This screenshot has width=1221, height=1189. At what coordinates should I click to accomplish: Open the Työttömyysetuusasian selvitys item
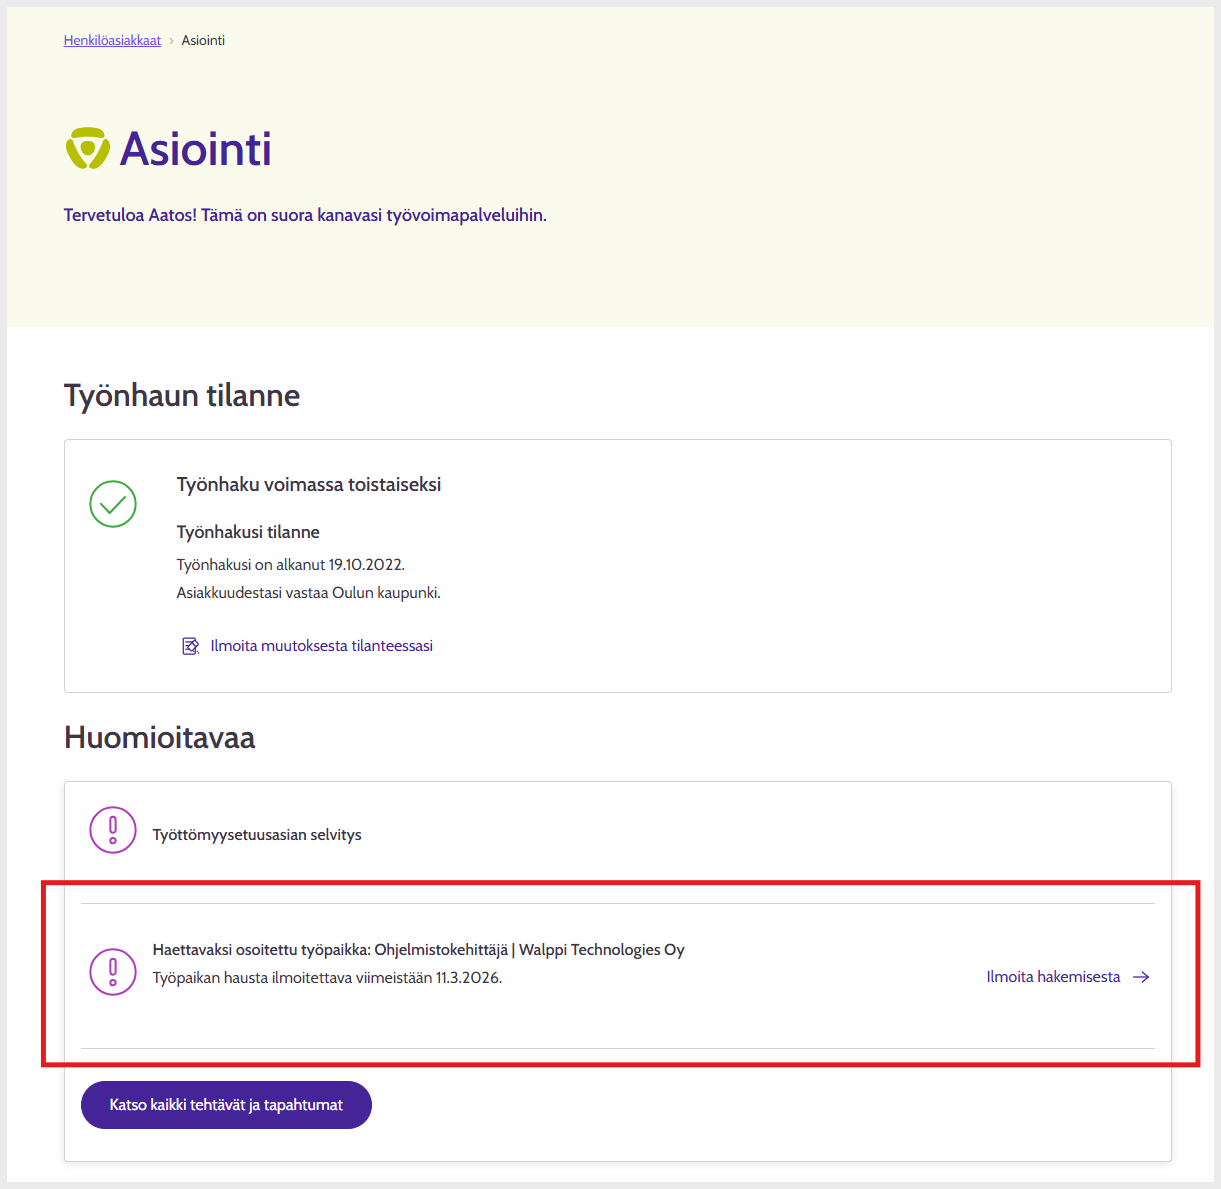pyautogui.click(x=257, y=835)
